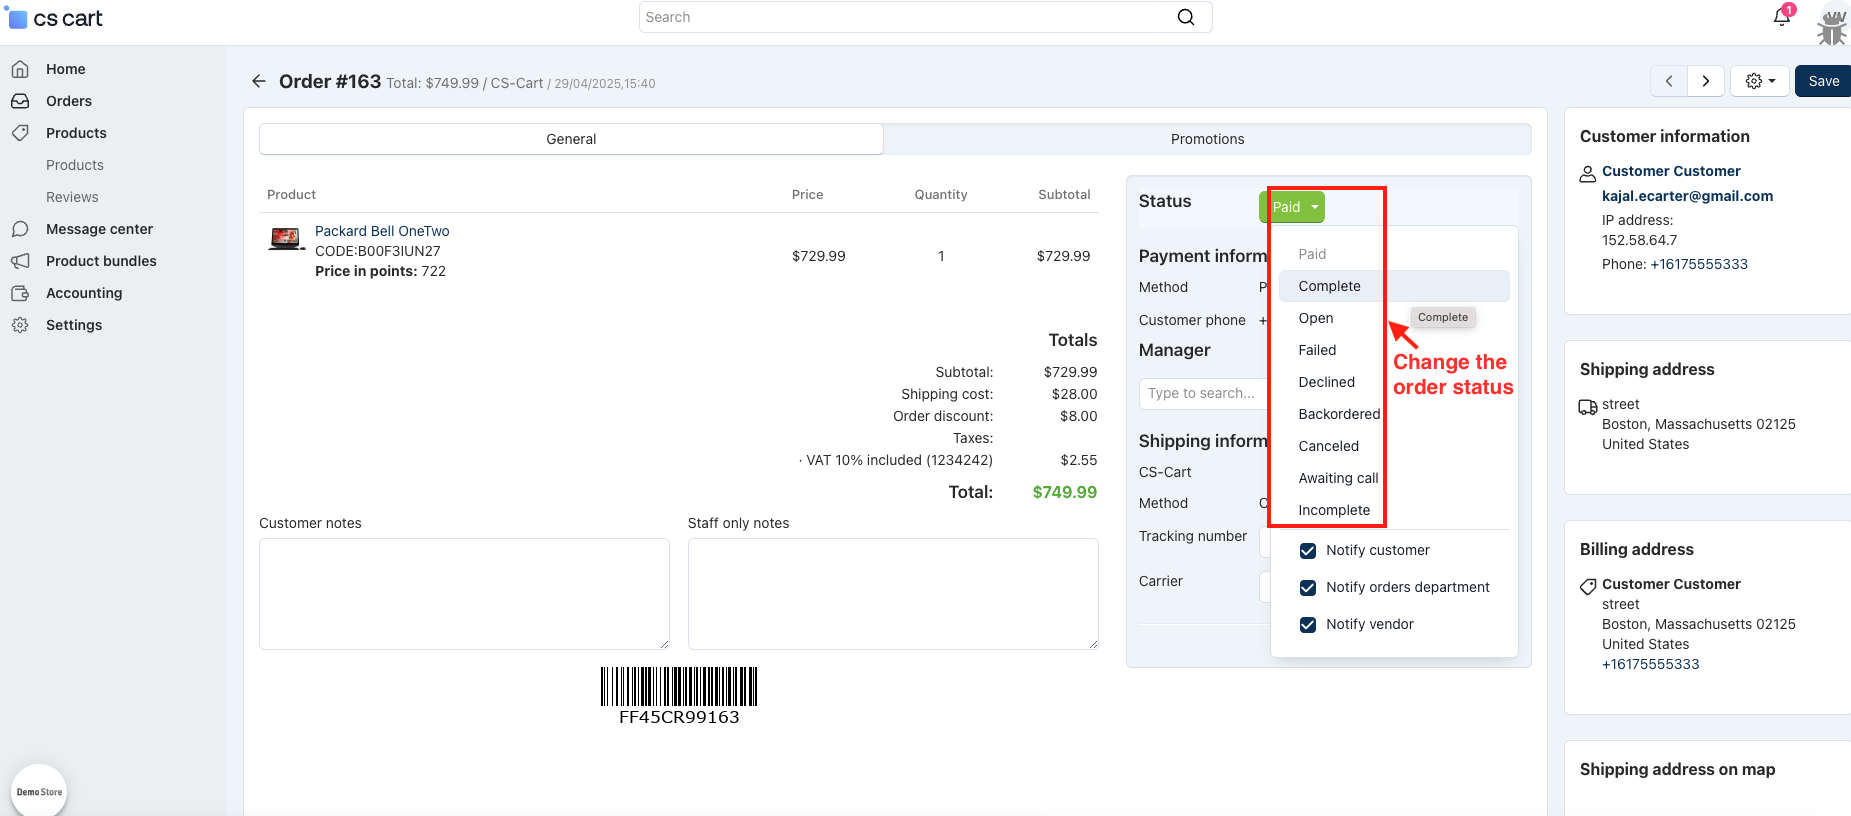Uncheck Notify vendor checkbox
Viewport: 1851px width, 816px height.
[1308, 625]
